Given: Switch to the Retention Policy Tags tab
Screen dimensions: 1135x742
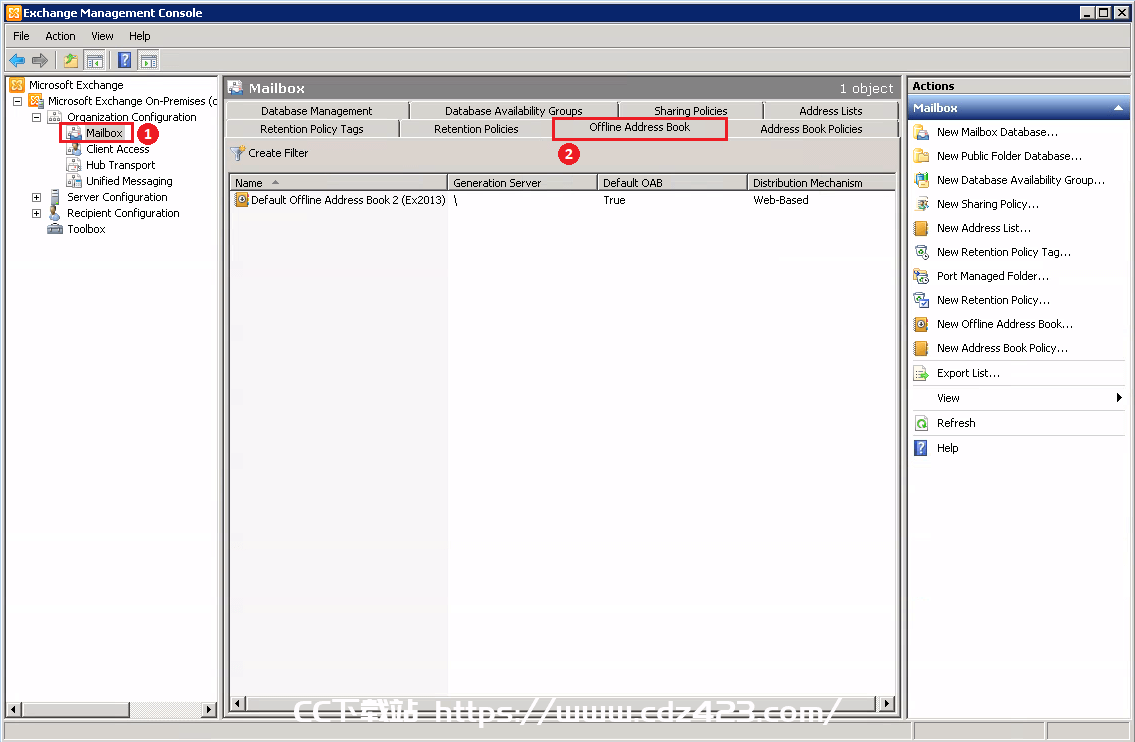Looking at the screenshot, I should (x=312, y=129).
